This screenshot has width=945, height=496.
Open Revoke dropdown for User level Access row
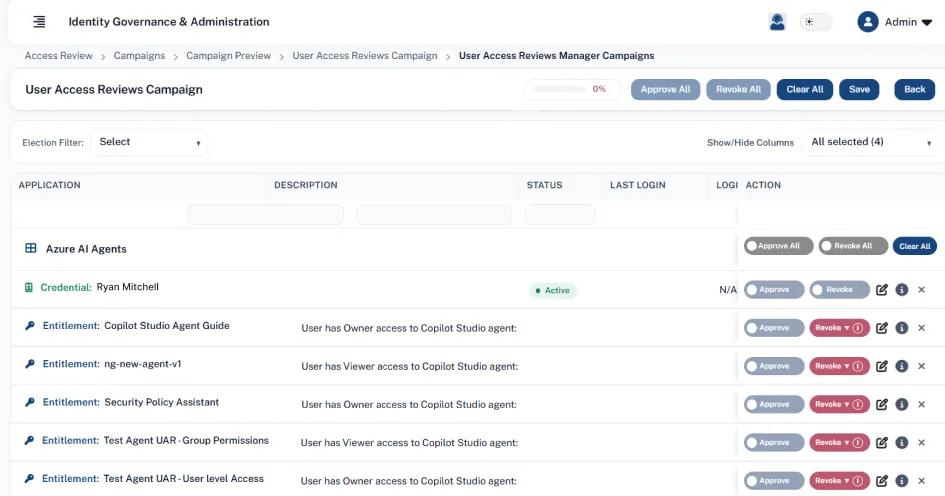tap(840, 481)
